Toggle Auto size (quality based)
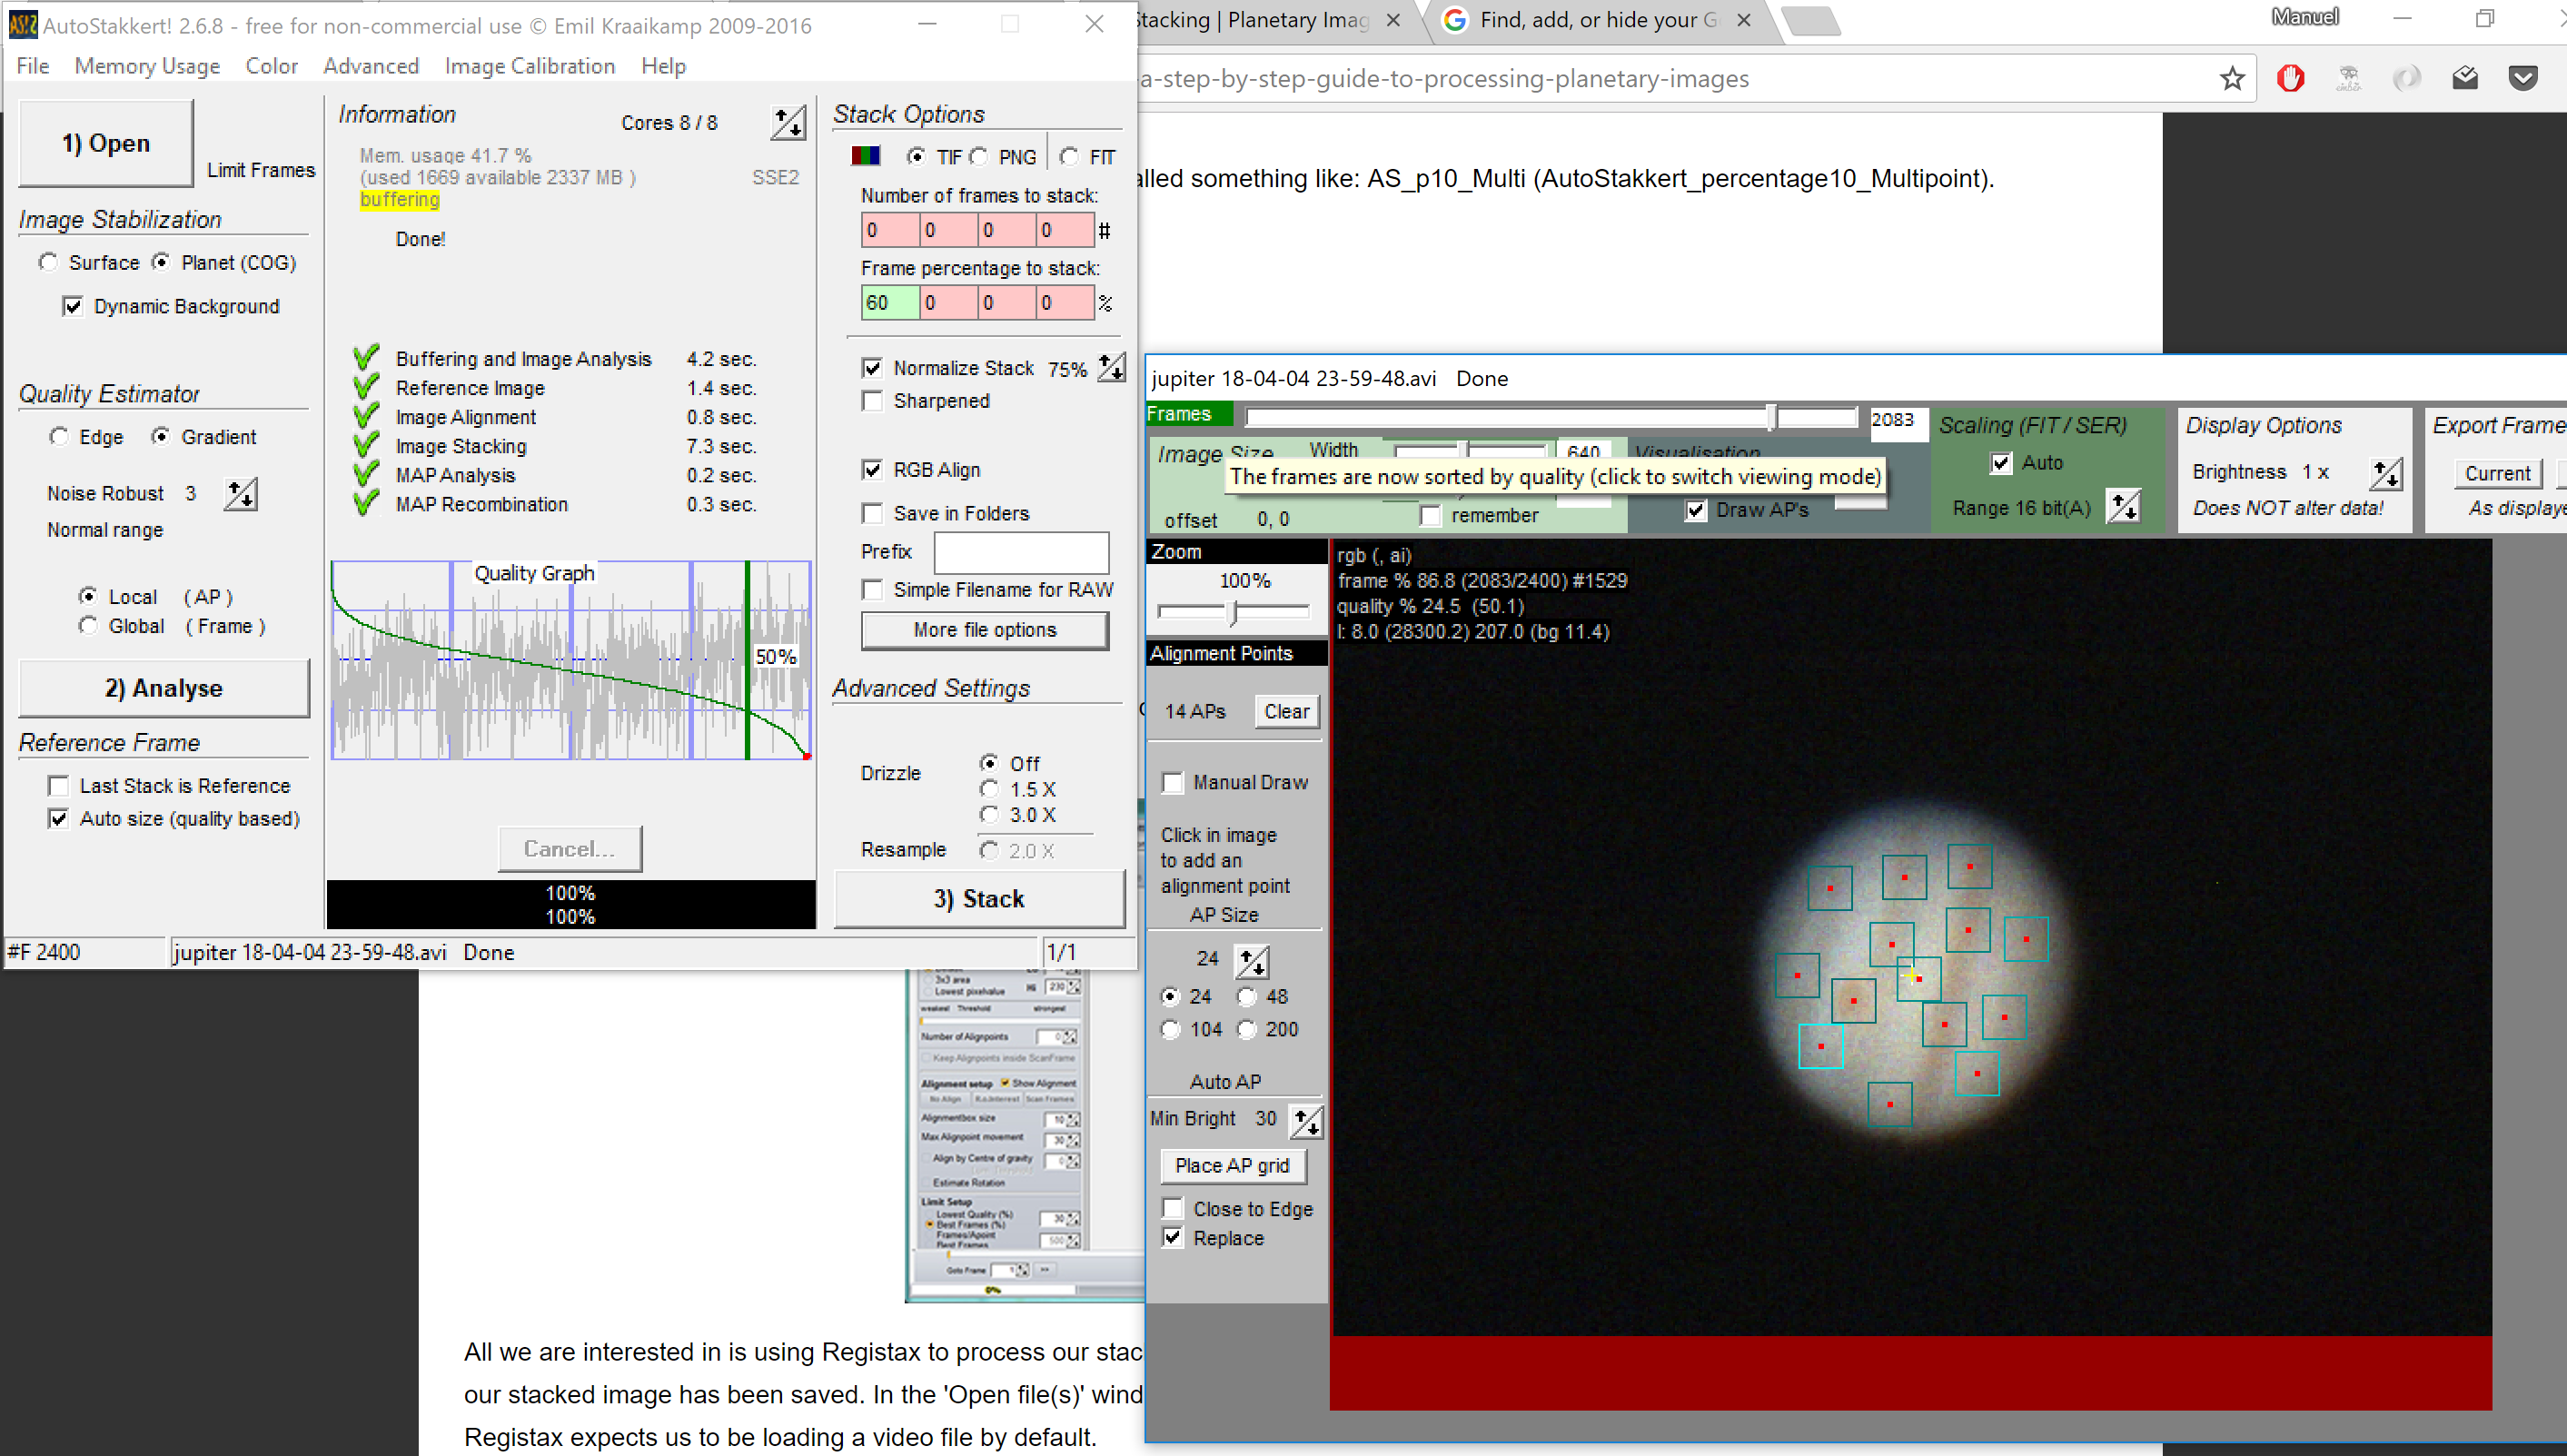This screenshot has height=1456, width=2567. tap(58, 819)
